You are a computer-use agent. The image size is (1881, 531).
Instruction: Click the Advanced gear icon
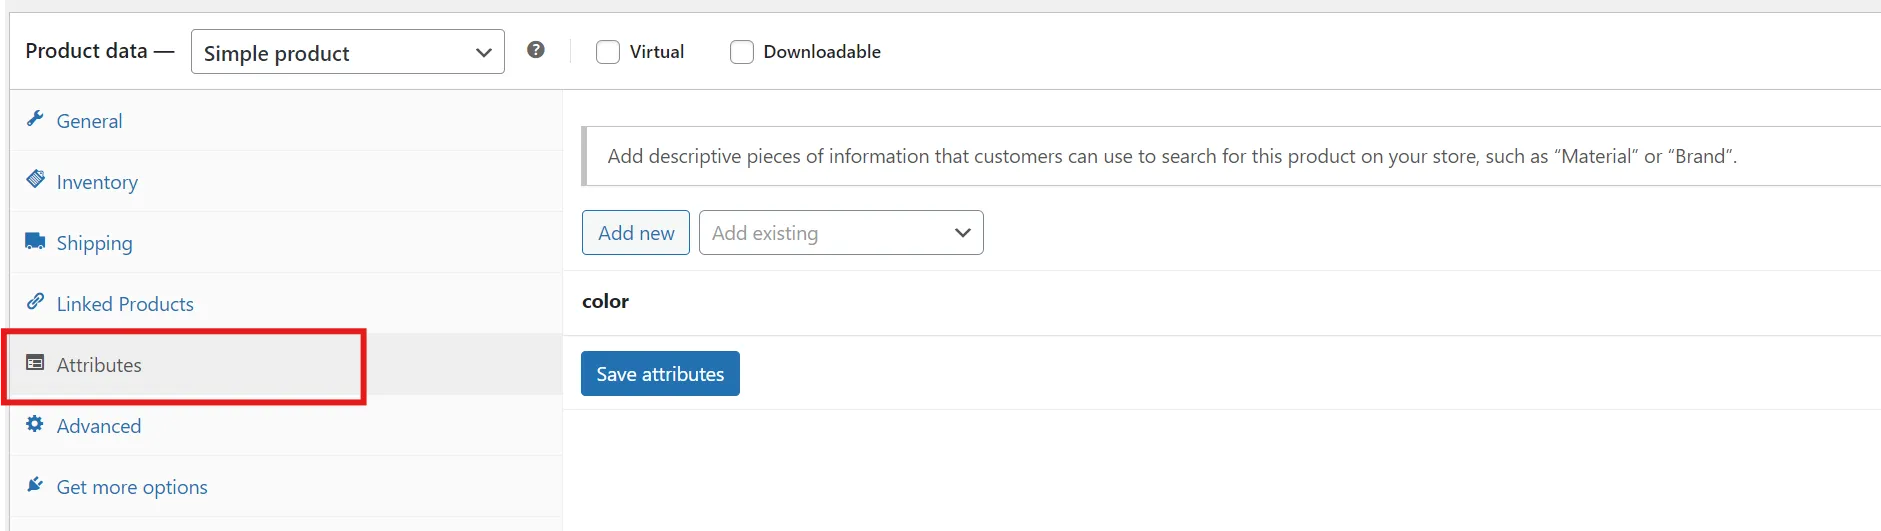pyautogui.click(x=35, y=424)
